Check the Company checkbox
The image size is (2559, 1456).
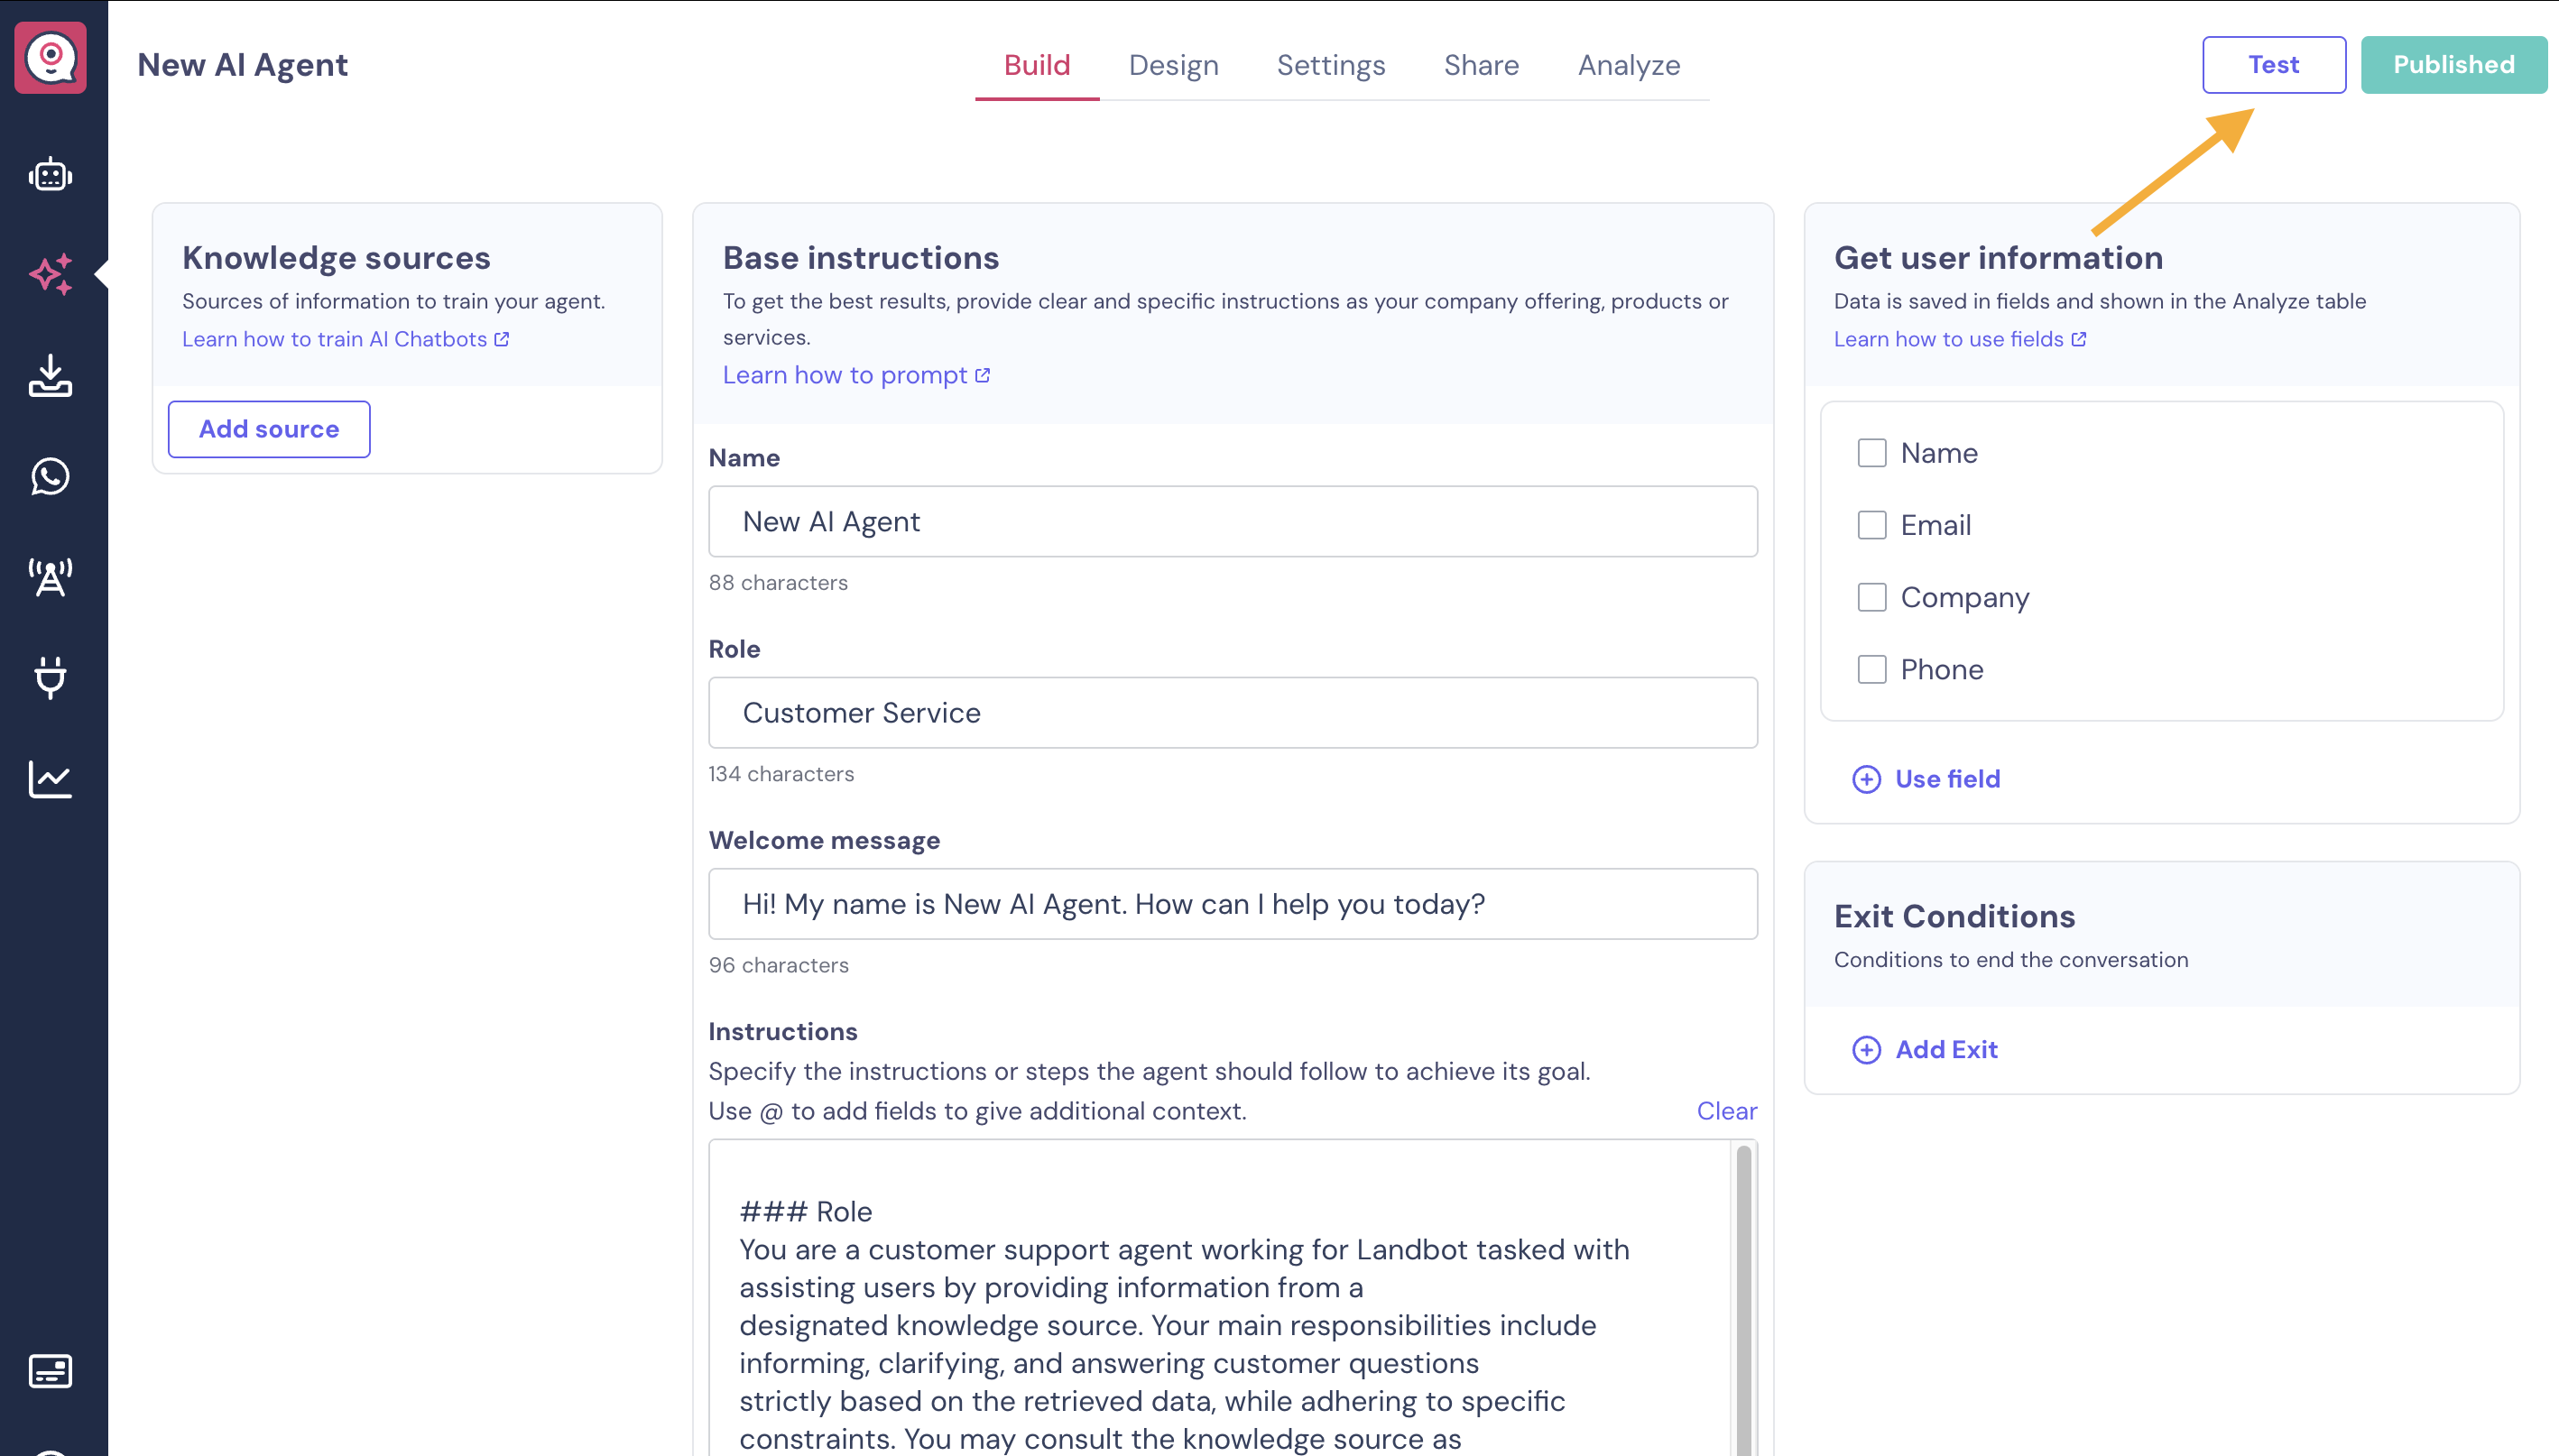tap(1871, 597)
